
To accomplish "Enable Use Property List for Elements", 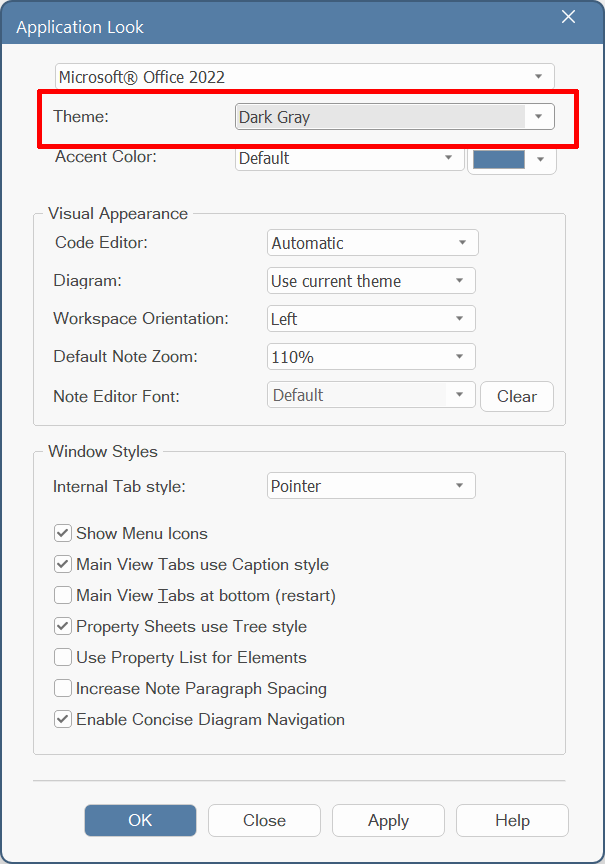I will point(63,657).
